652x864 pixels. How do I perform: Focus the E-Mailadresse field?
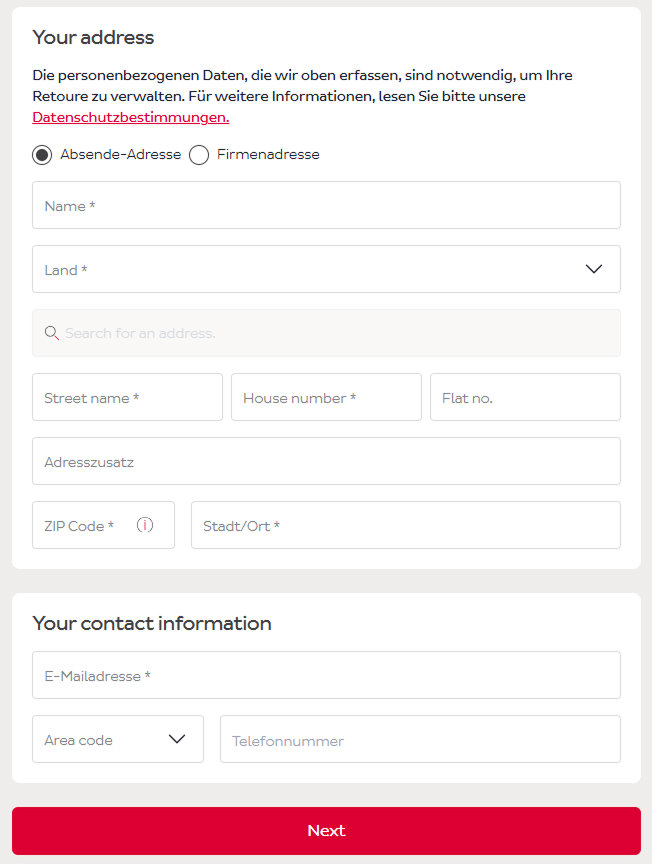[326, 675]
